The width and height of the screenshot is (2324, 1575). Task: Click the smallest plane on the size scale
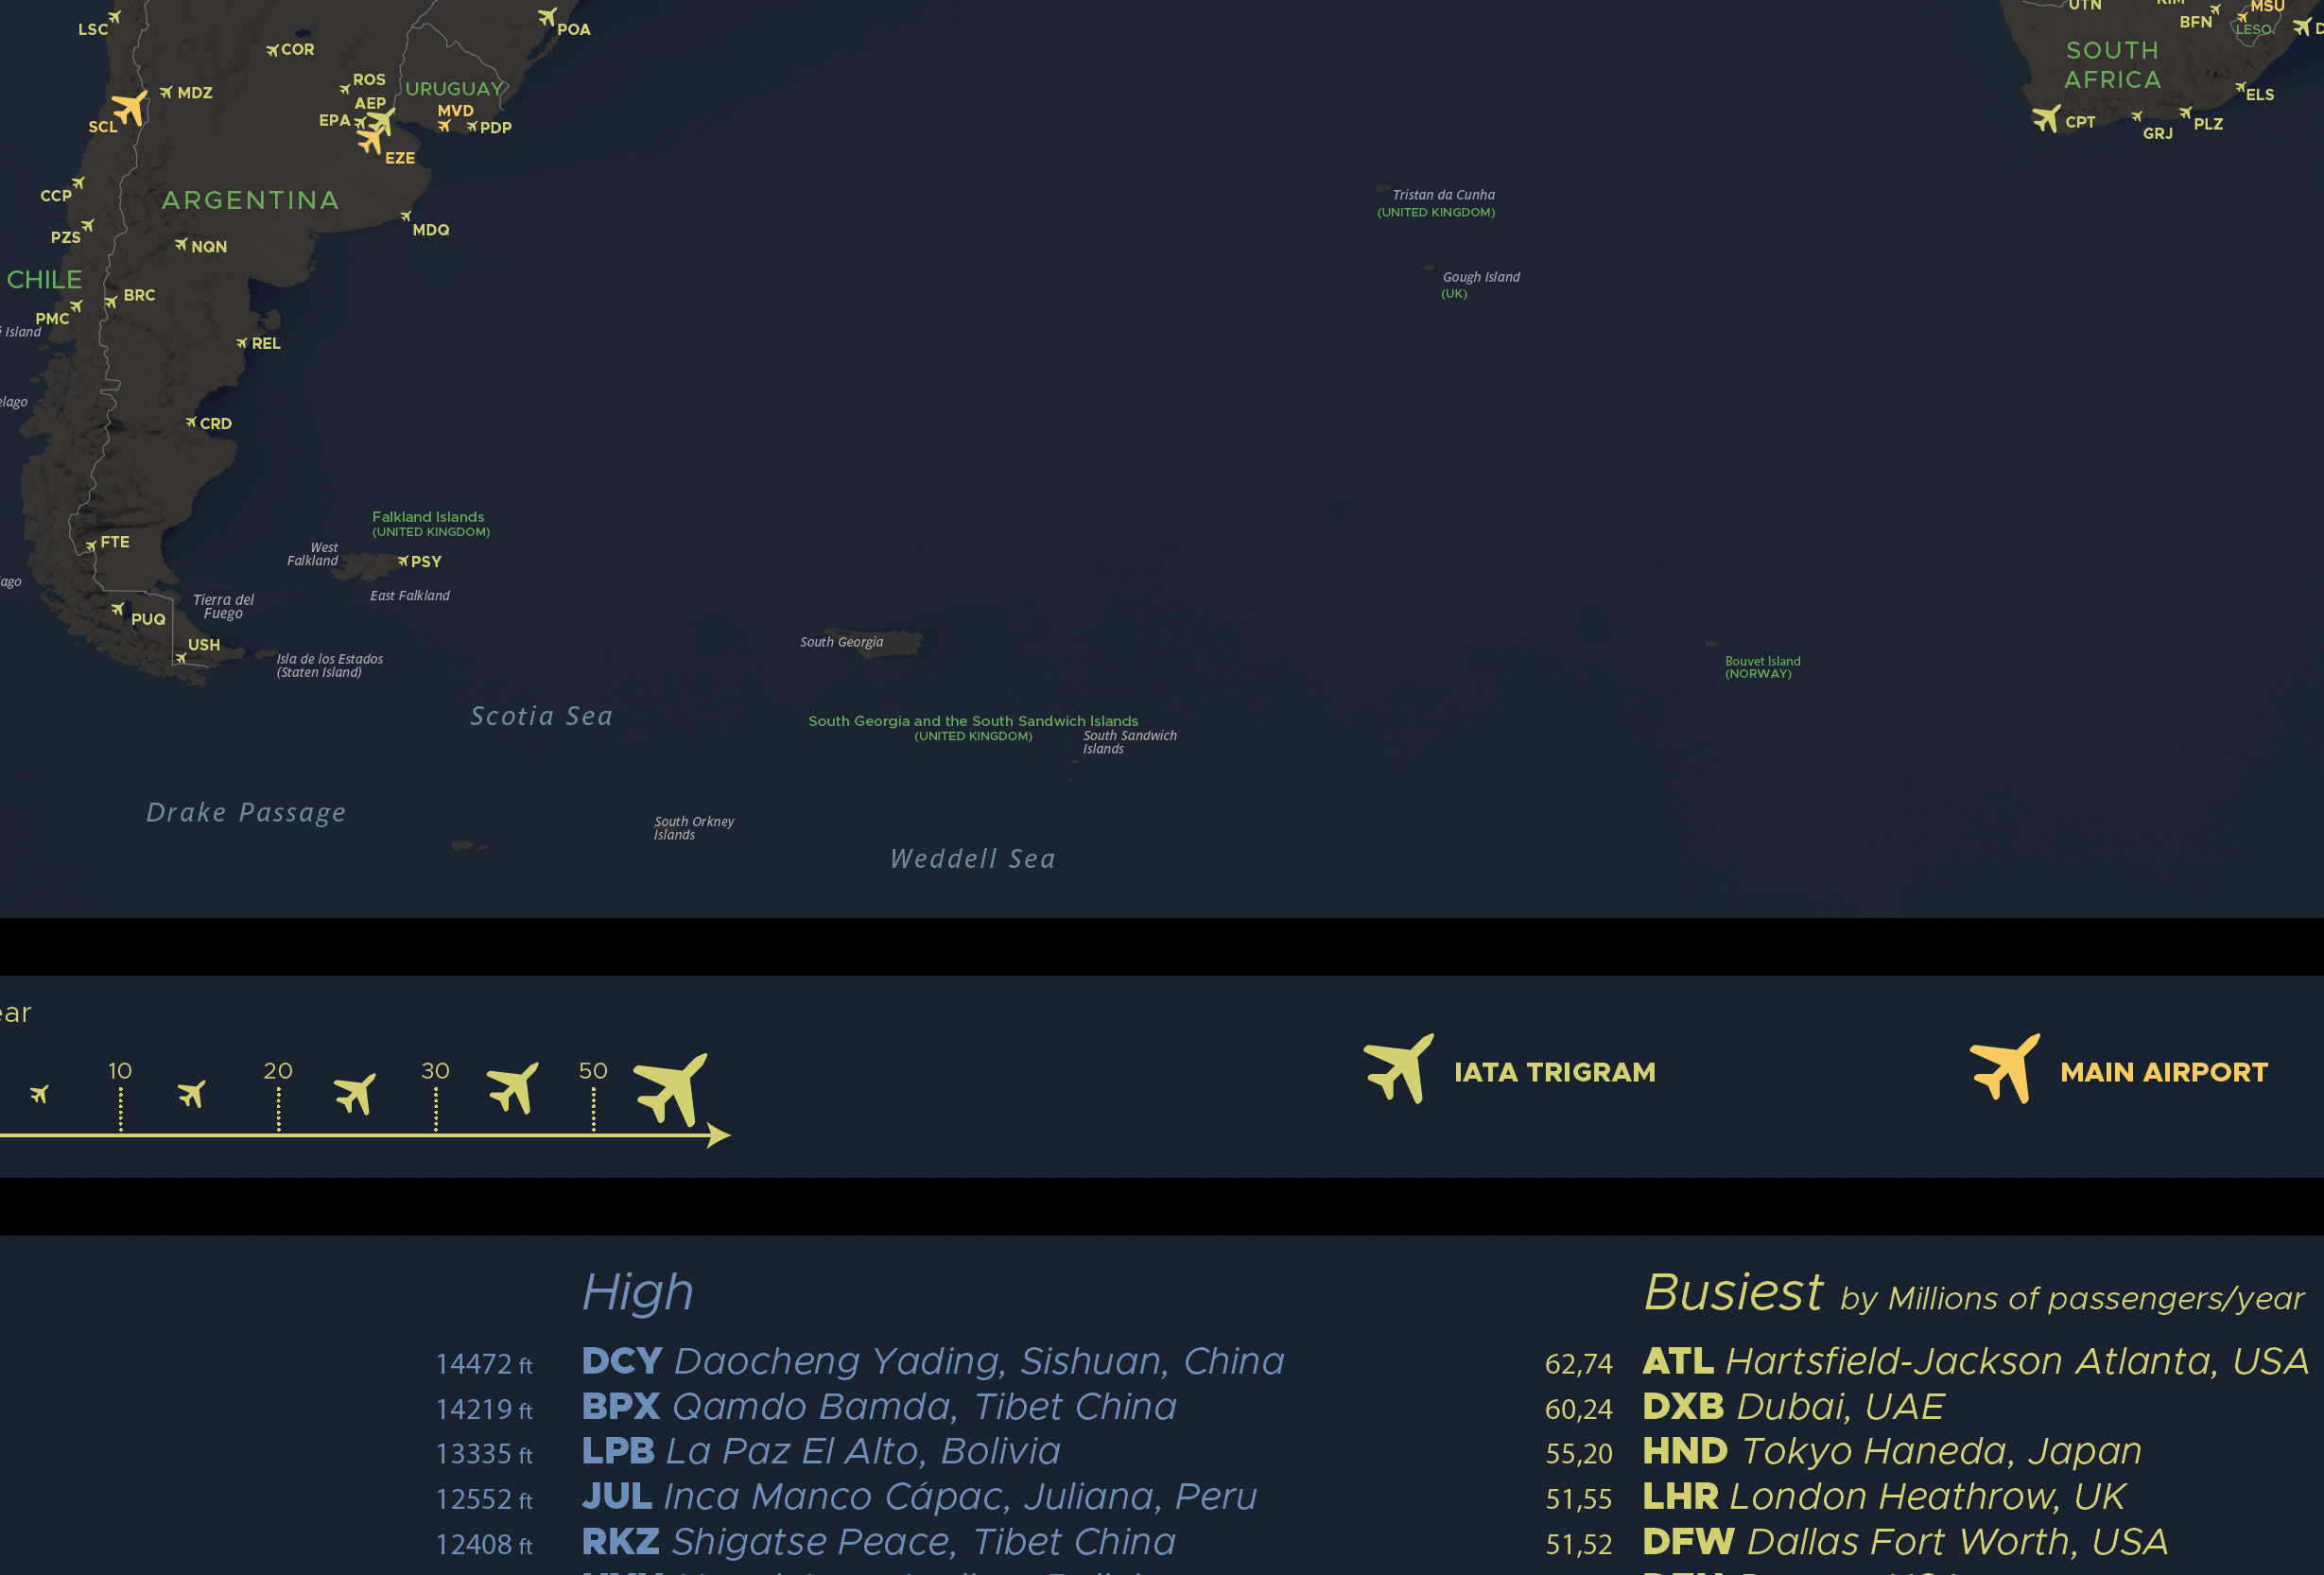[39, 1094]
